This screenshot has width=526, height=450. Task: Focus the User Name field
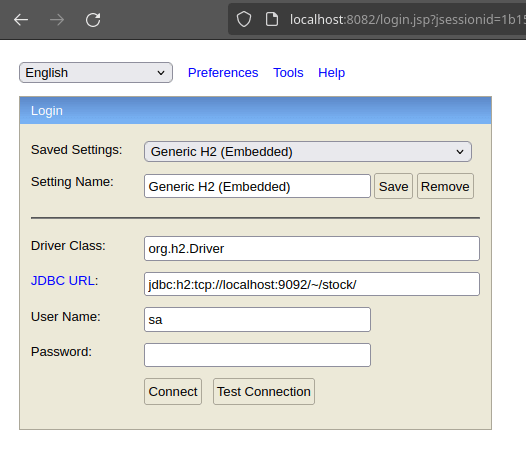257,319
